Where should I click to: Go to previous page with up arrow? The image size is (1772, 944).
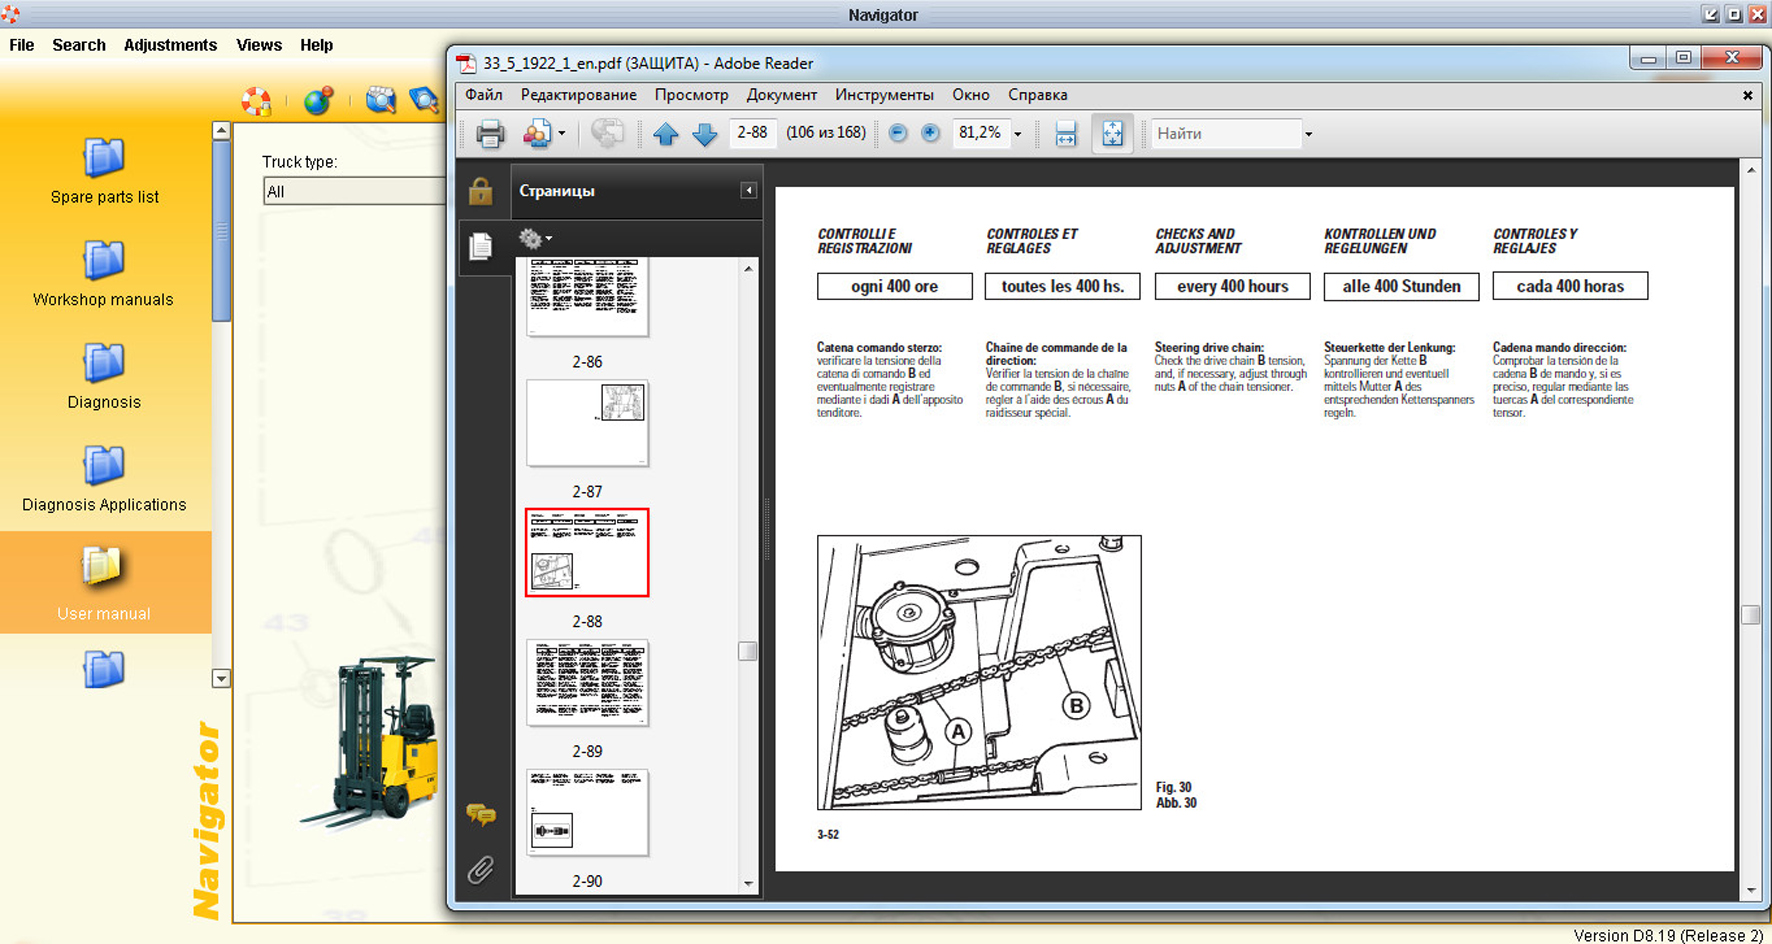tap(666, 133)
